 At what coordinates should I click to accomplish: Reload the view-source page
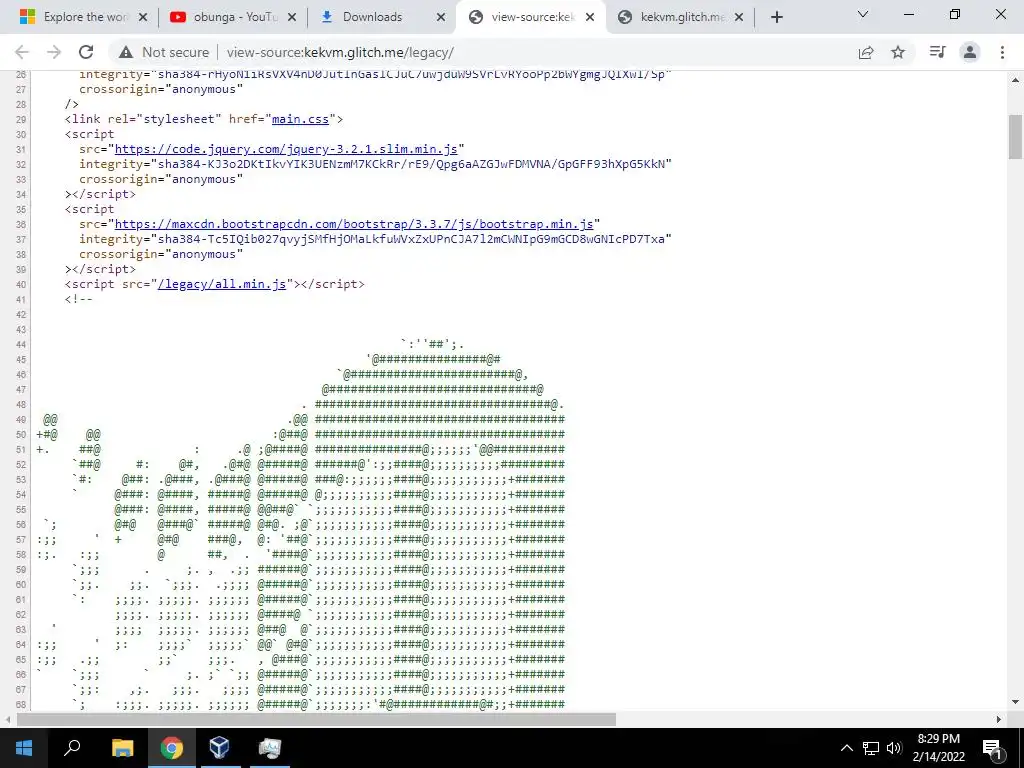[x=86, y=52]
